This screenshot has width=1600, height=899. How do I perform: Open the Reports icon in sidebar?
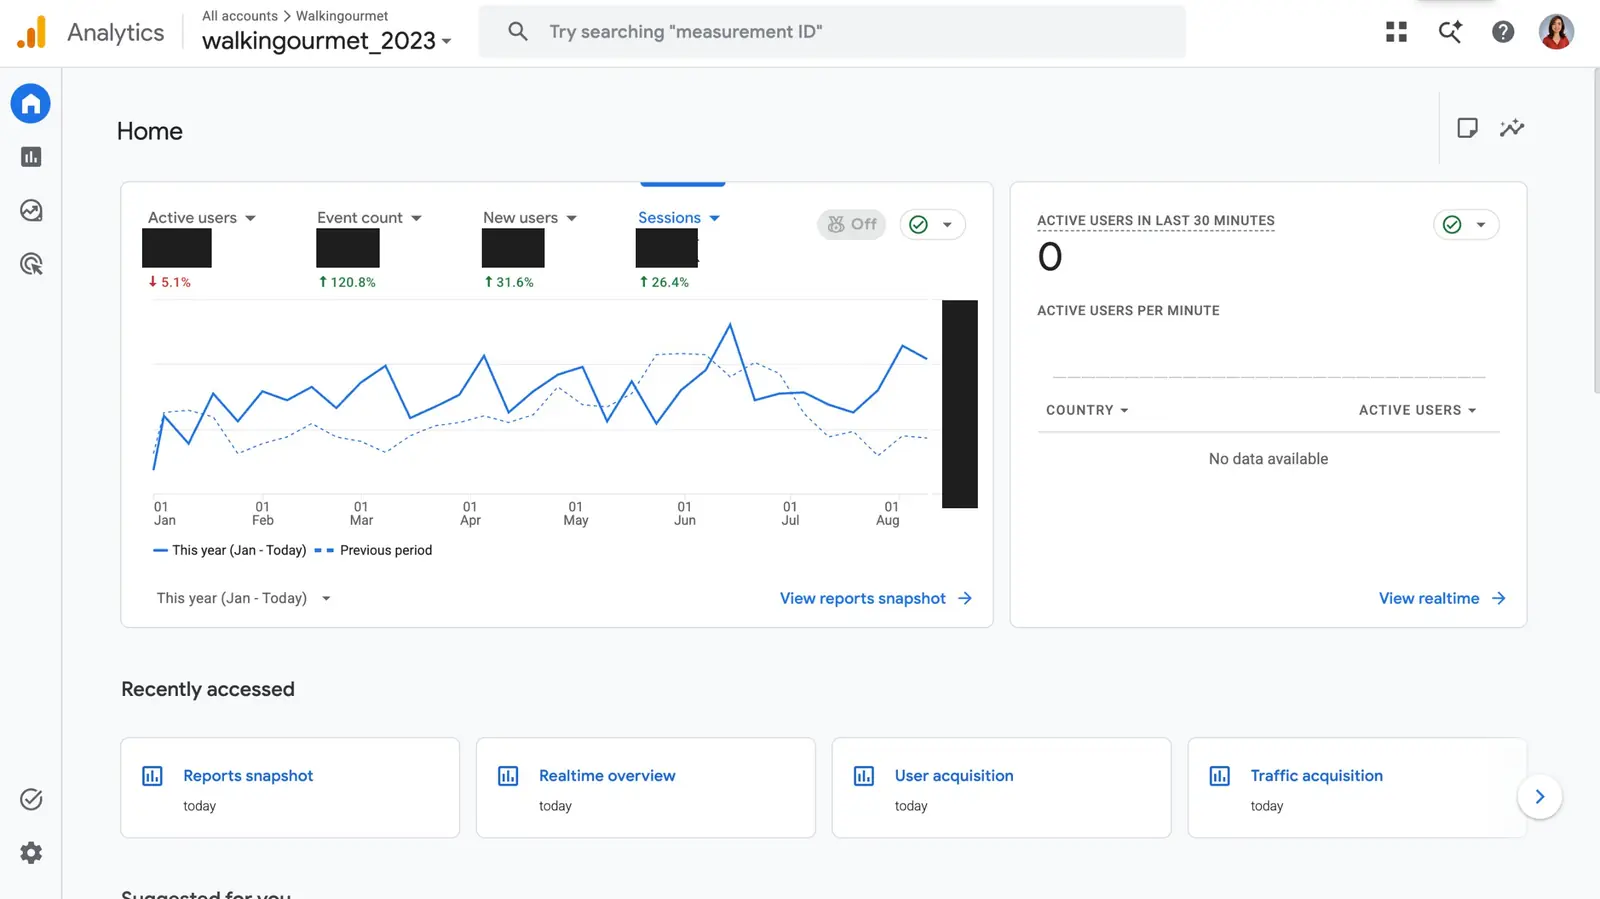[x=31, y=157]
